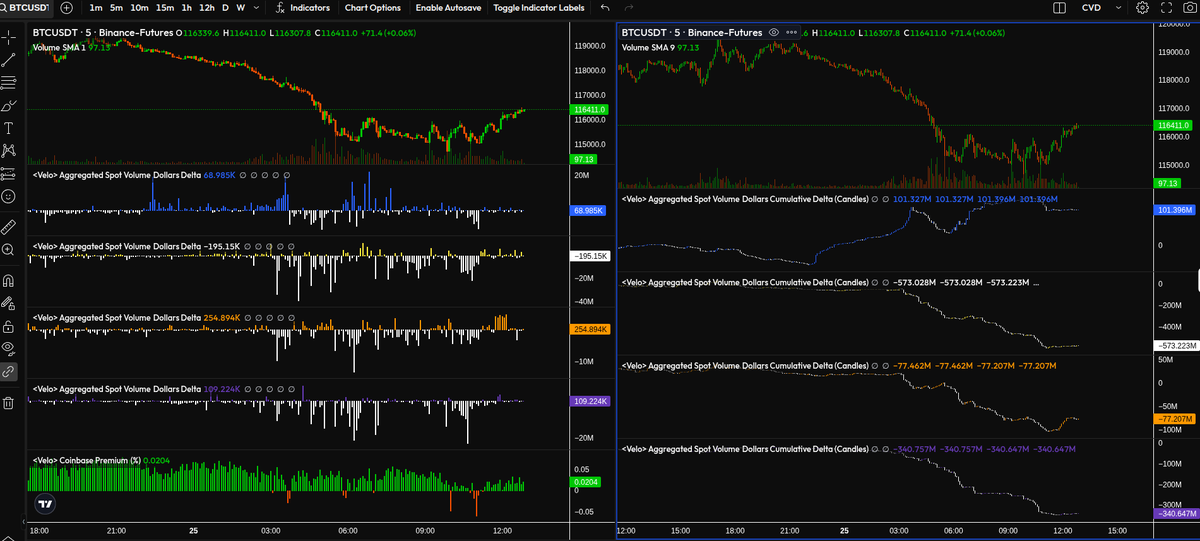The width and height of the screenshot is (1200, 541).
Task: Lock all drawing tools
Action: pyautogui.click(x=9, y=326)
